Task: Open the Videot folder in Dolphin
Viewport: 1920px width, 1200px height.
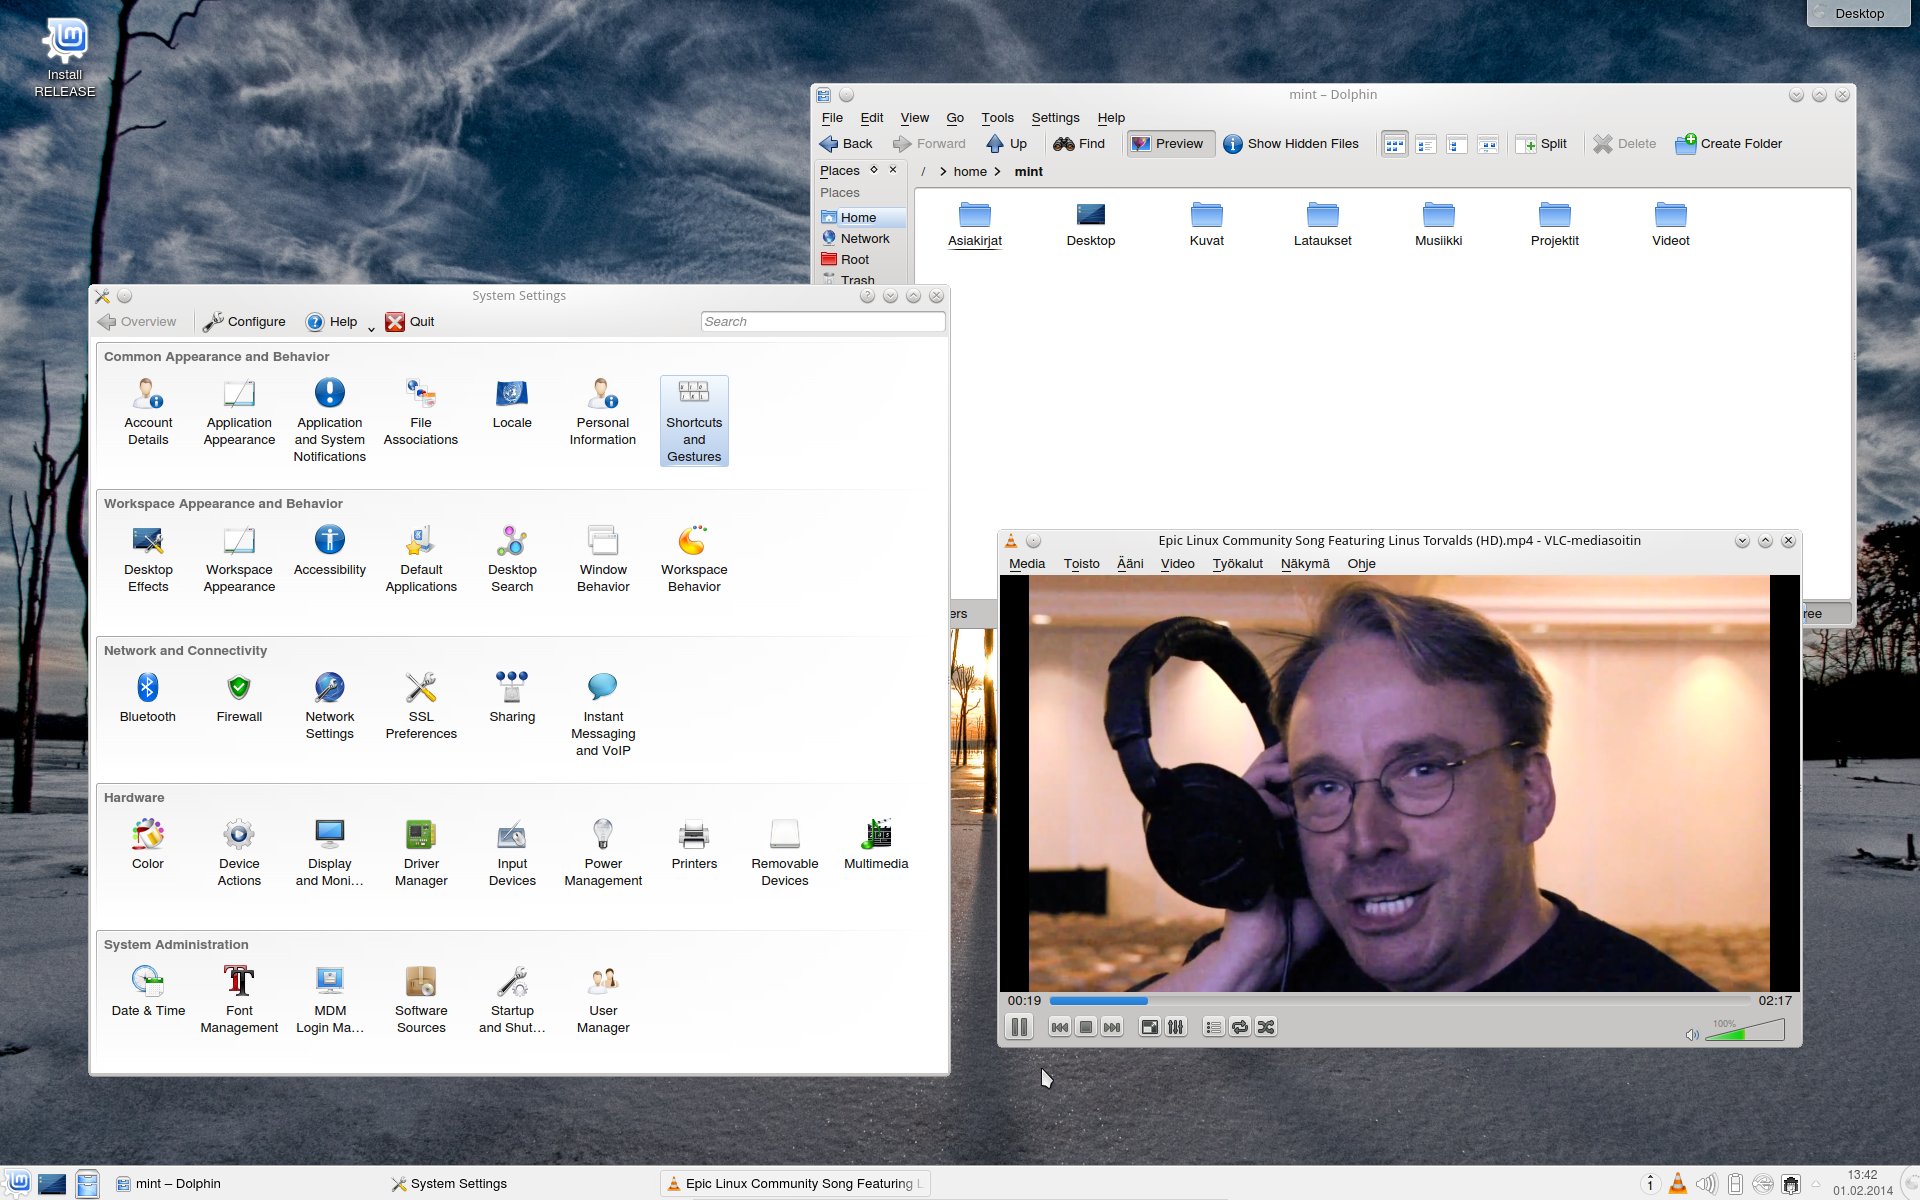Action: pos(1671,225)
